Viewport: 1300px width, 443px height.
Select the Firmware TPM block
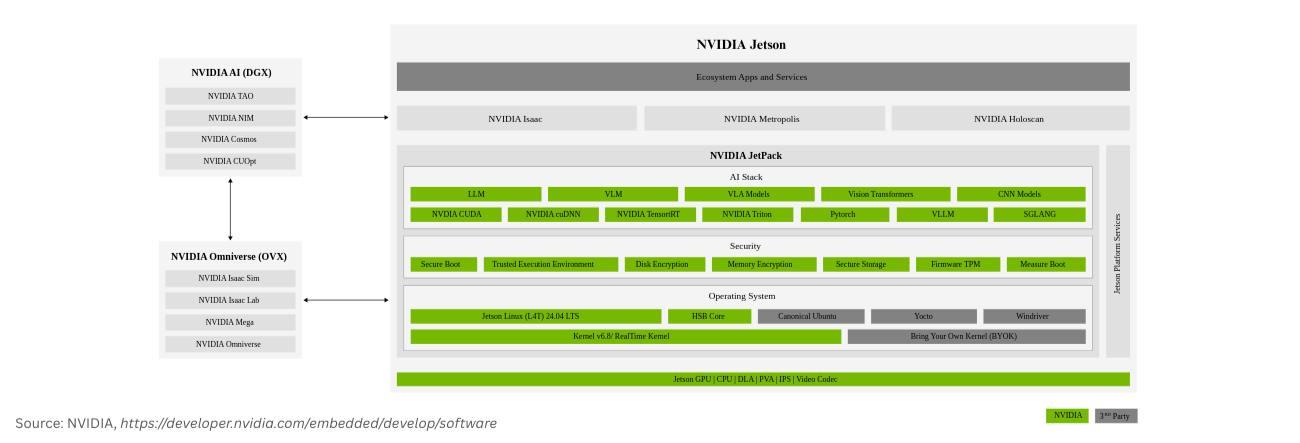pyautogui.click(x=955, y=264)
